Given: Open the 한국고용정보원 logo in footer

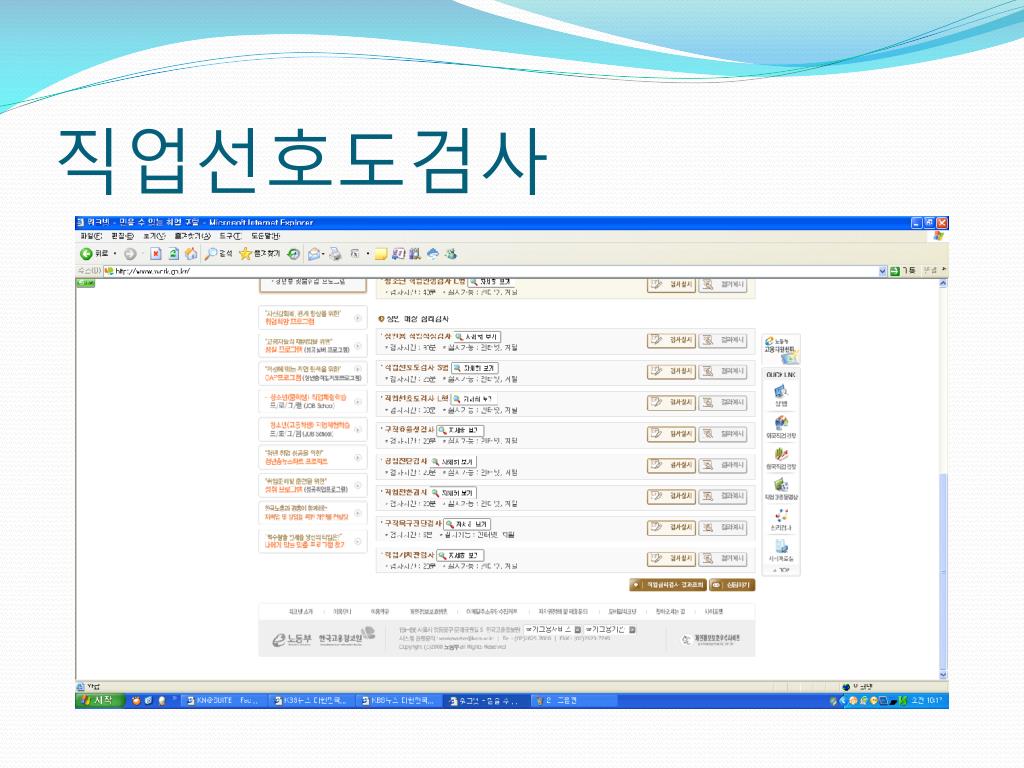Looking at the screenshot, I should [346, 636].
